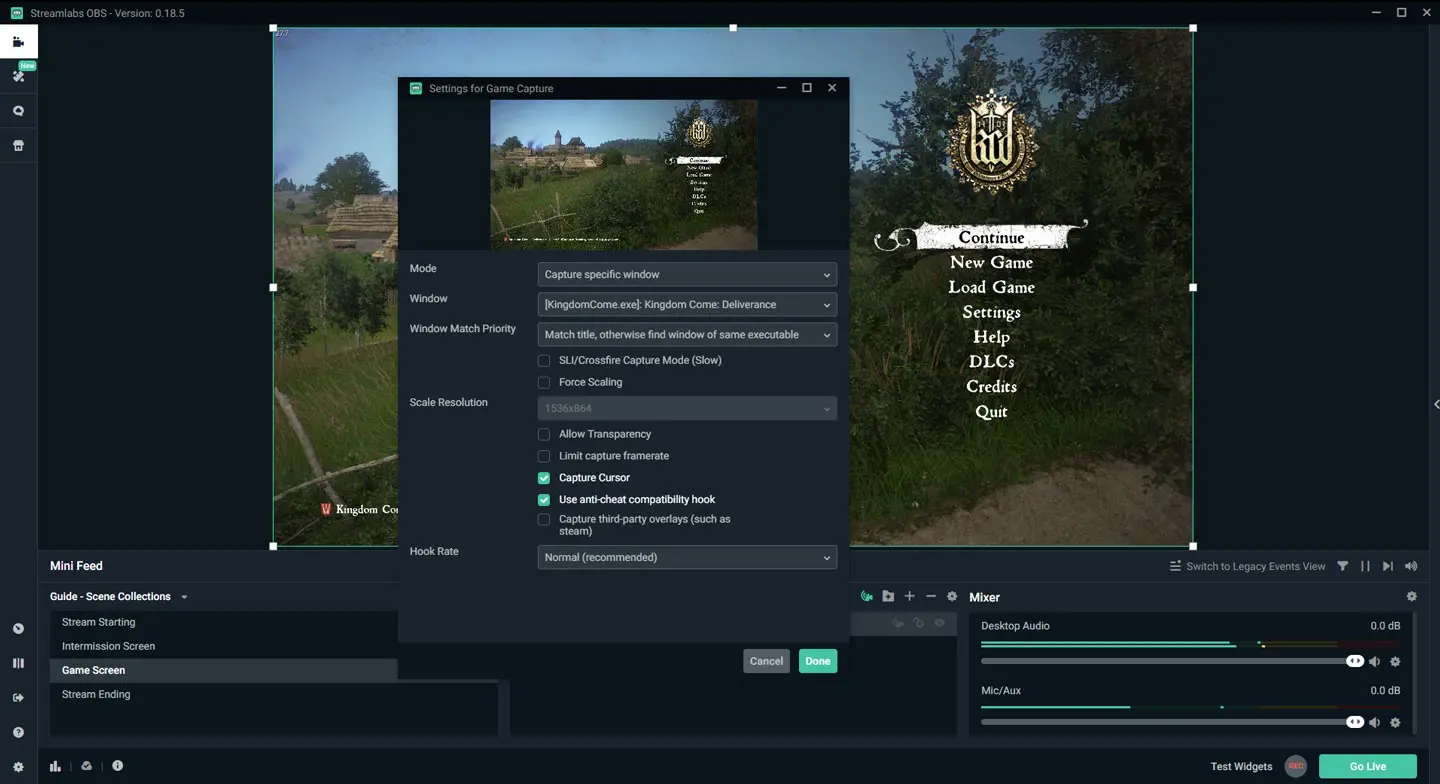Add a new source with plus icon
The height and width of the screenshot is (784, 1440).
[909, 596]
